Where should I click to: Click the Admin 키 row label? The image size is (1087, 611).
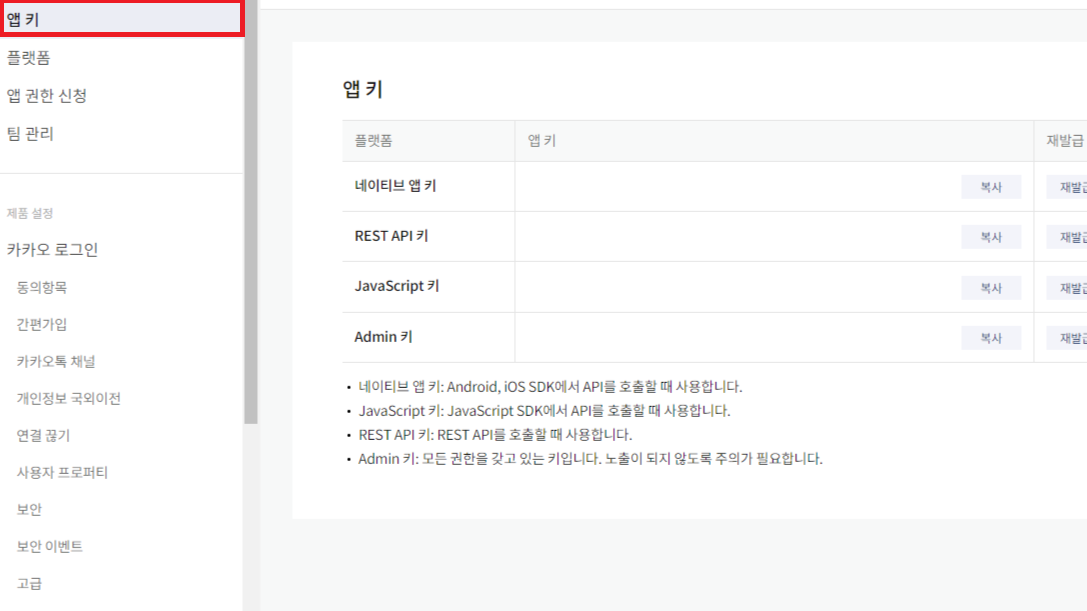coord(383,337)
